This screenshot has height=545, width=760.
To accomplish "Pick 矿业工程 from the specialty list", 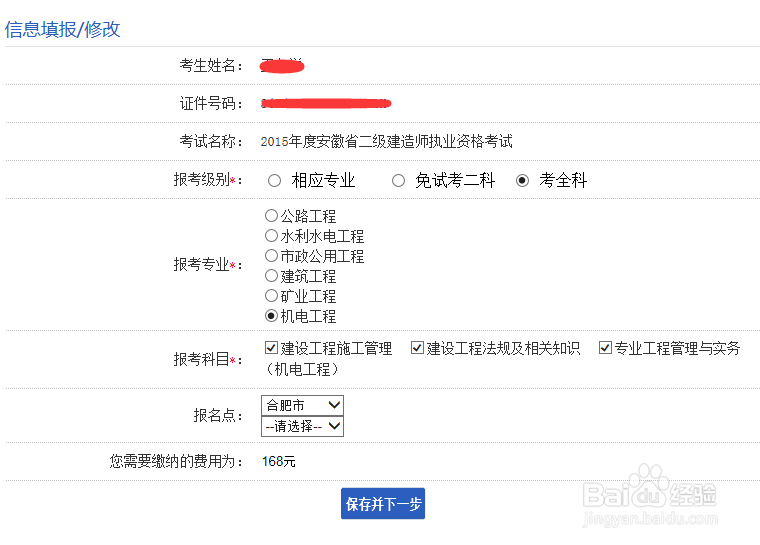I will pyautogui.click(x=271, y=296).
